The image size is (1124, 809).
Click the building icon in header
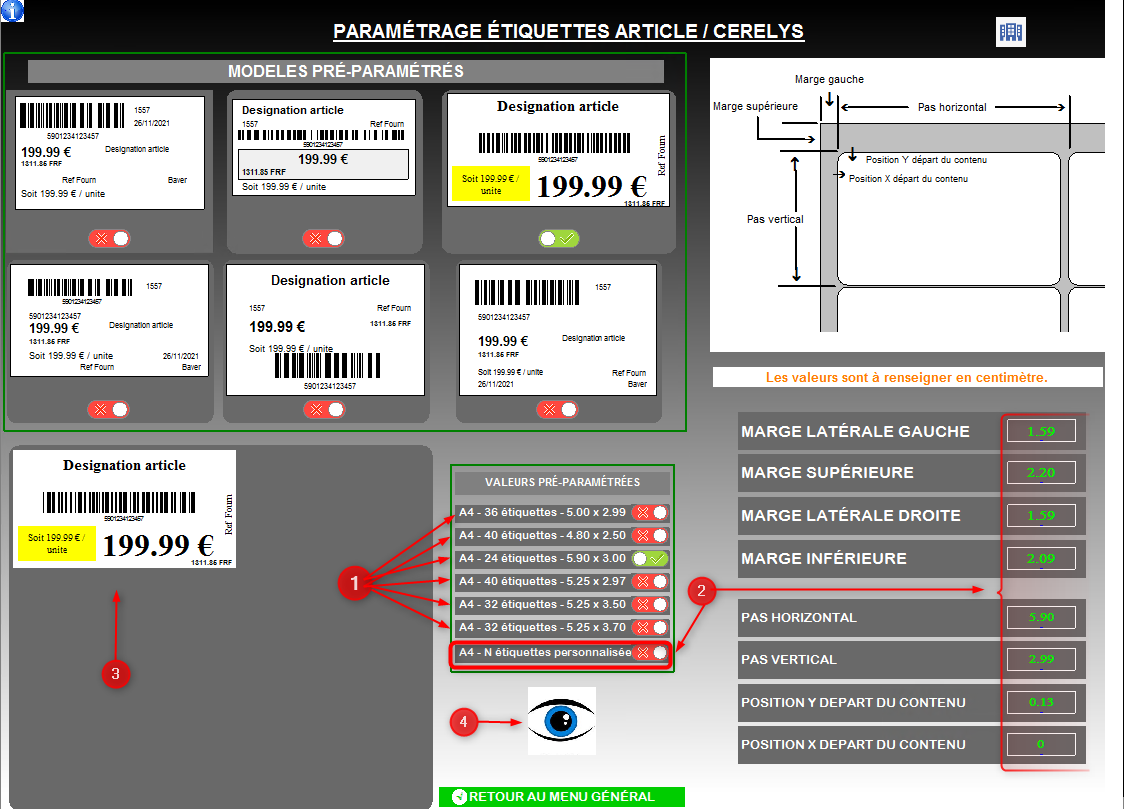[1011, 32]
